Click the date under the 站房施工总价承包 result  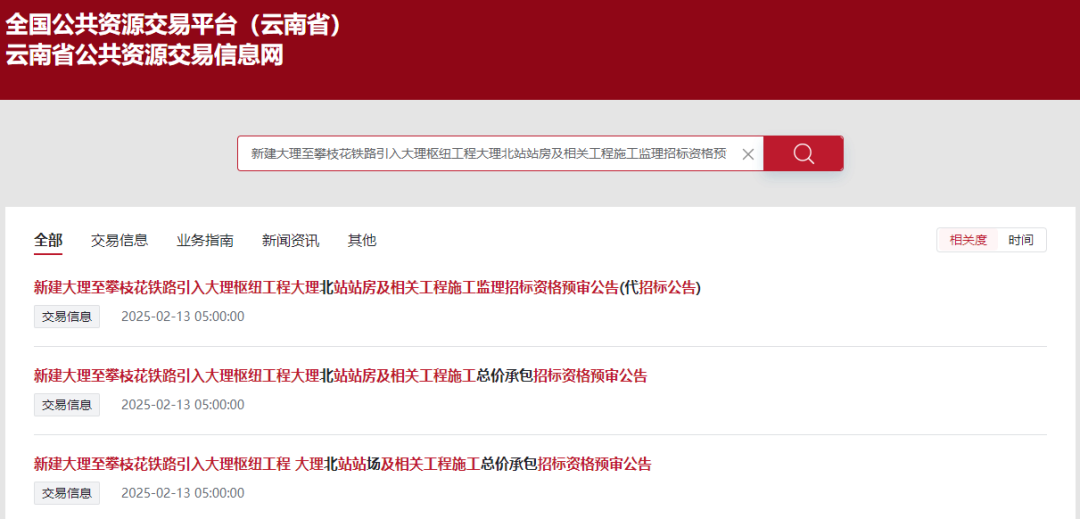(183, 405)
